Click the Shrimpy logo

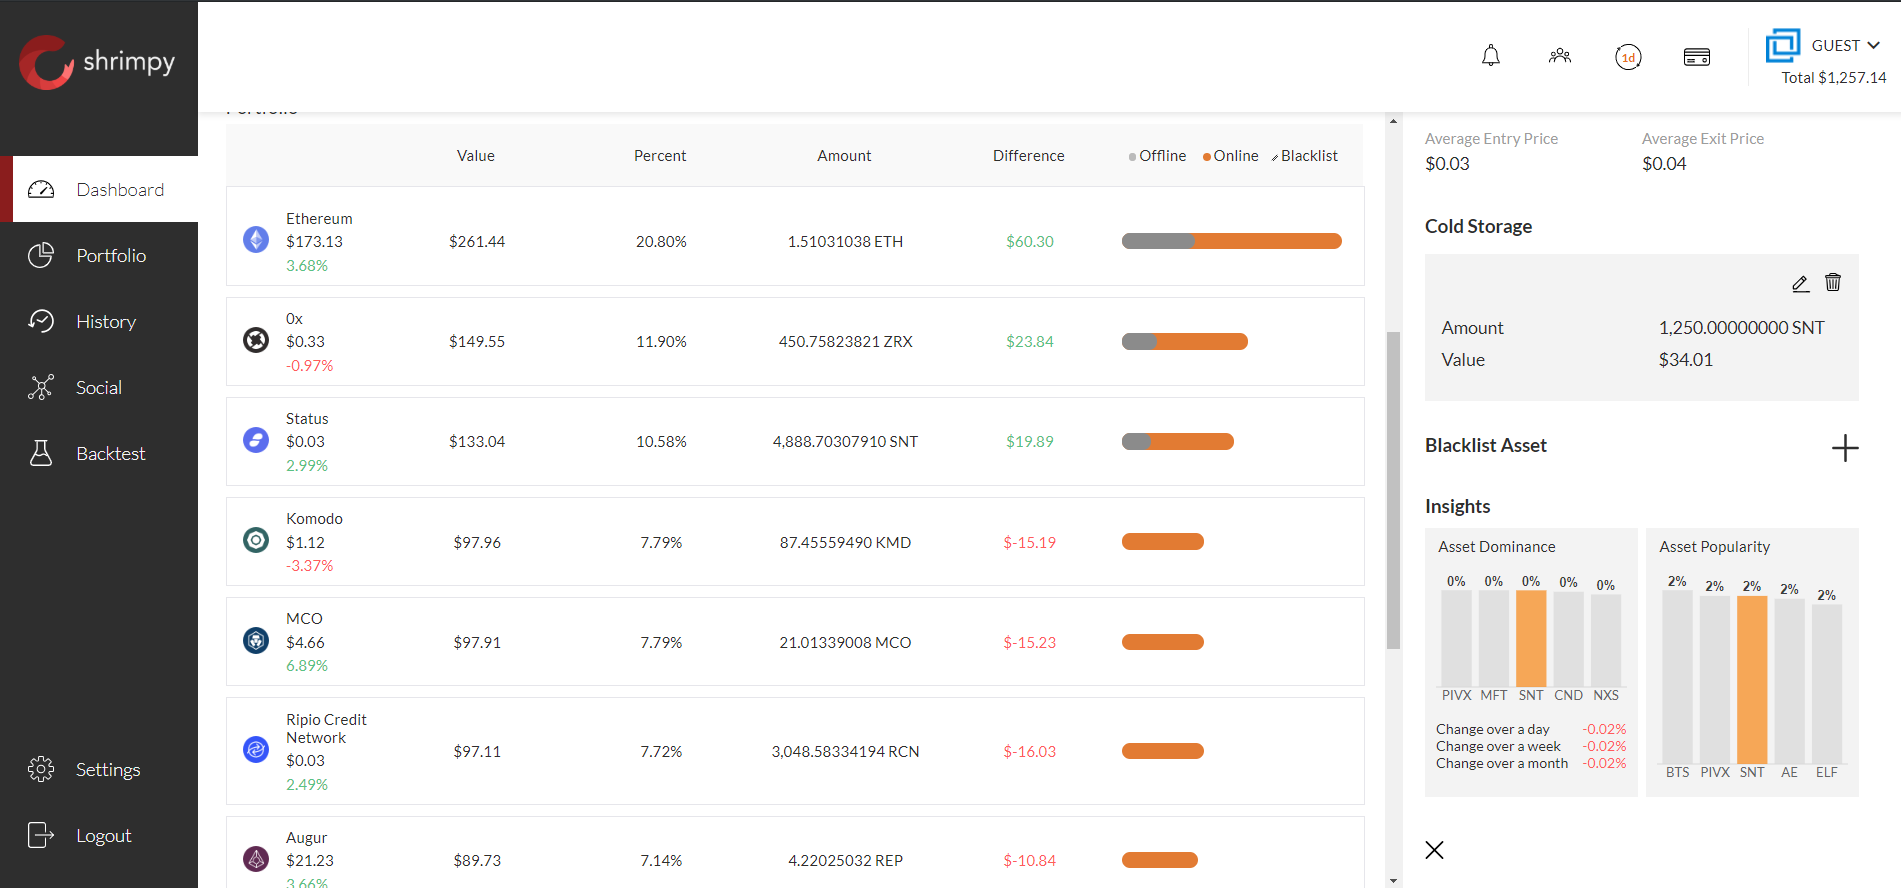[97, 62]
